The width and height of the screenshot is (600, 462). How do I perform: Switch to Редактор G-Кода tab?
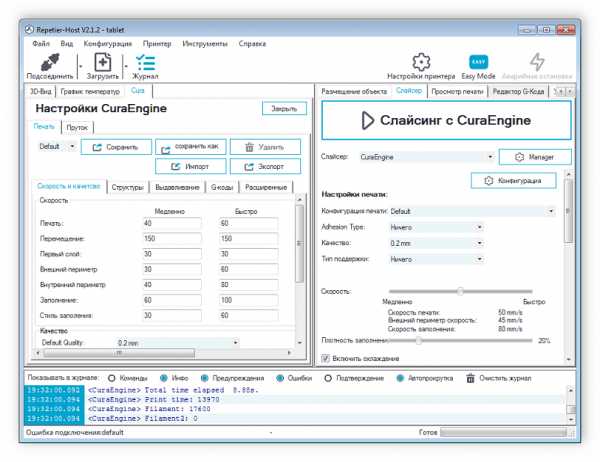518,91
